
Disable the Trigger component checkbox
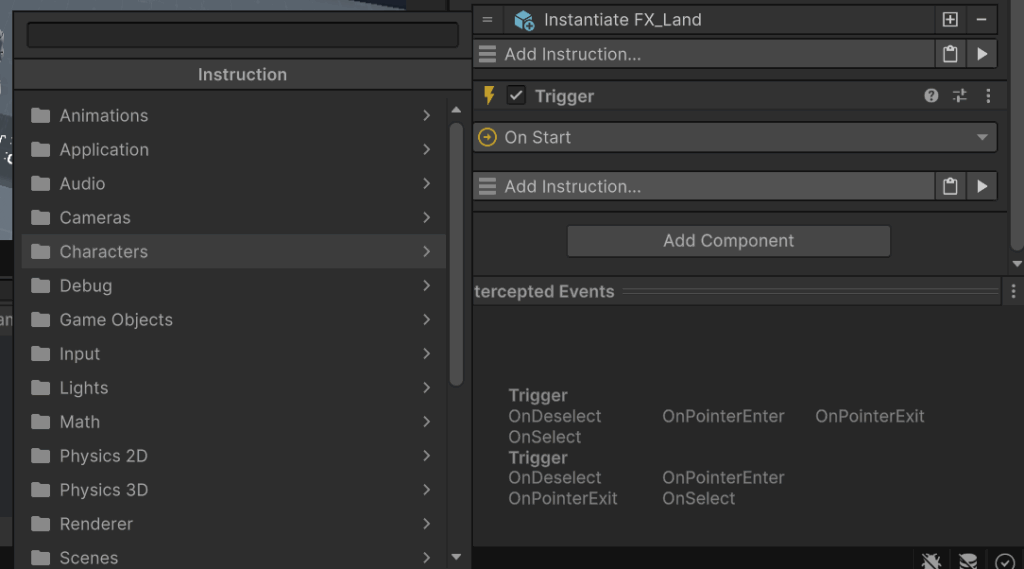(516, 96)
